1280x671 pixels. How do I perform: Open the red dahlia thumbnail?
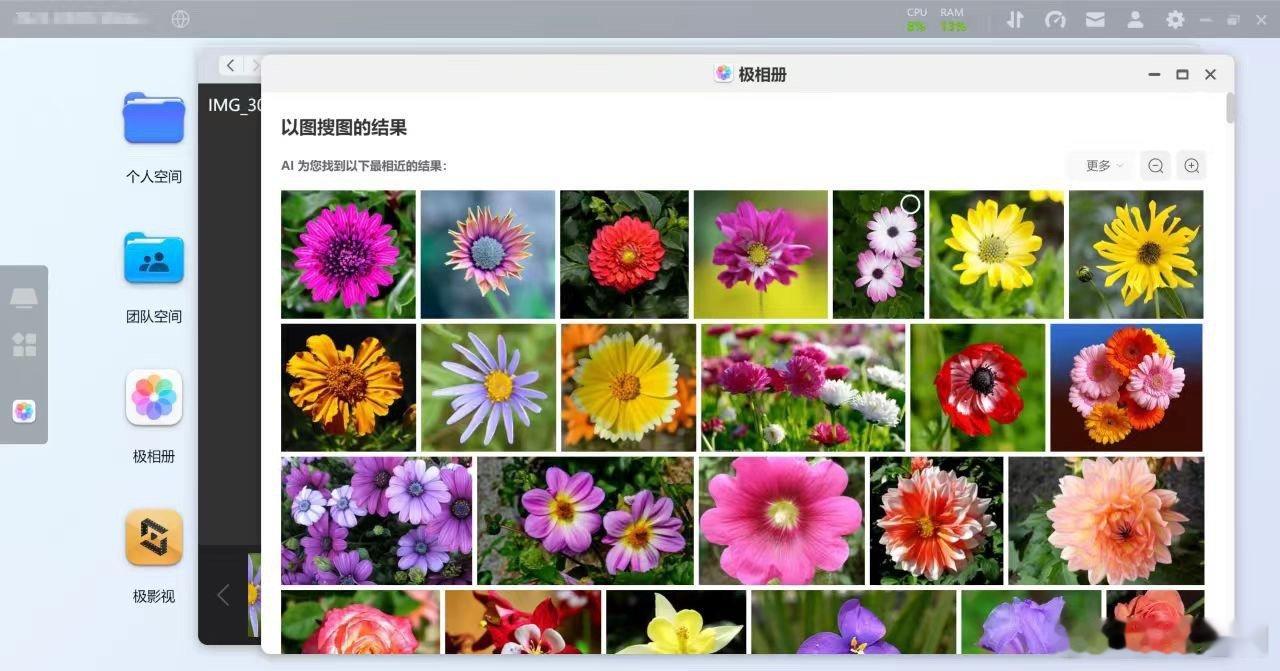click(624, 254)
